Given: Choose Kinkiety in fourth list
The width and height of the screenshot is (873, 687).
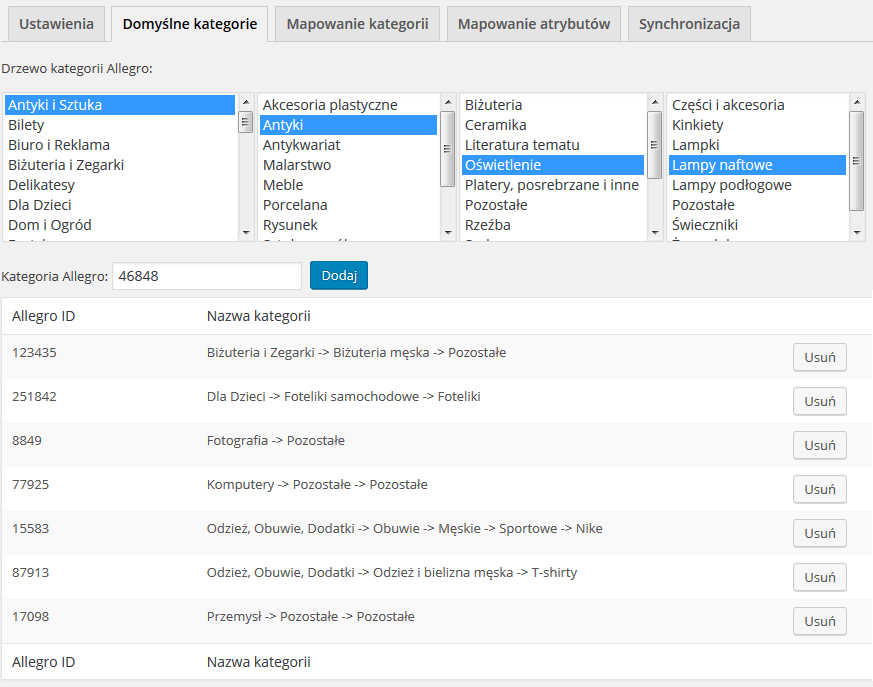Looking at the screenshot, I should point(757,125).
